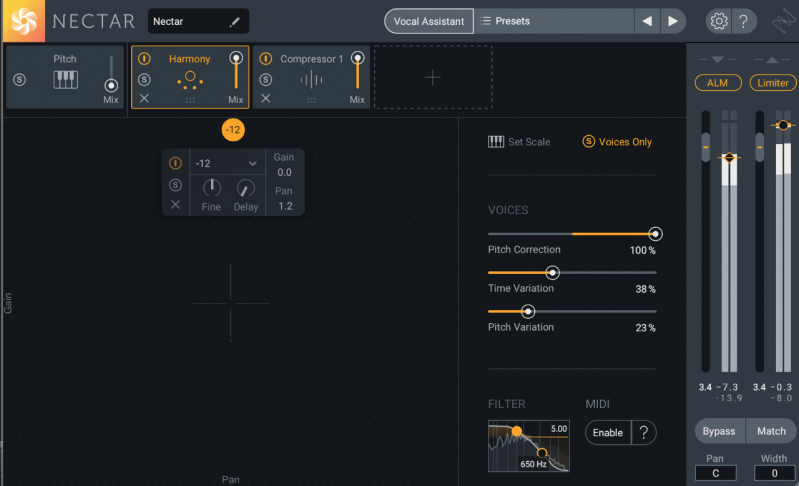Click the input gain fader handle
The width and height of the screenshot is (799, 486).
[706, 147]
